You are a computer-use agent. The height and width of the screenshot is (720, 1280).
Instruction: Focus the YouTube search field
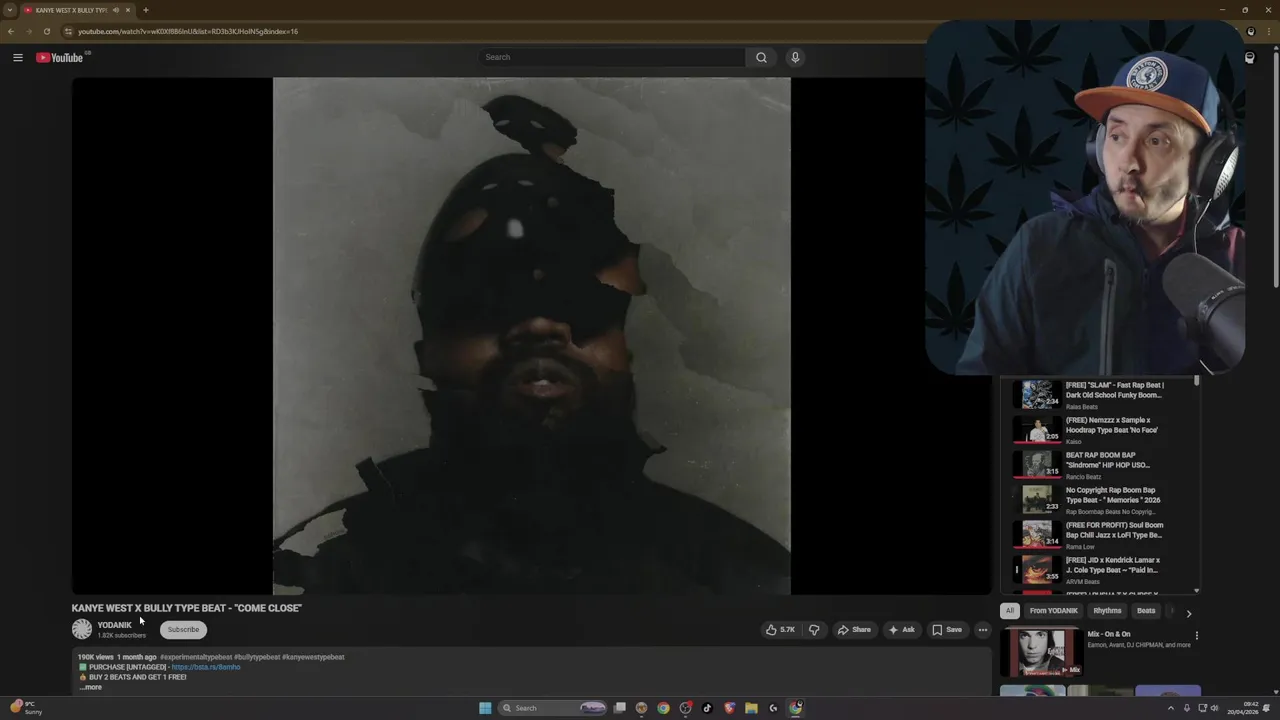(611, 57)
